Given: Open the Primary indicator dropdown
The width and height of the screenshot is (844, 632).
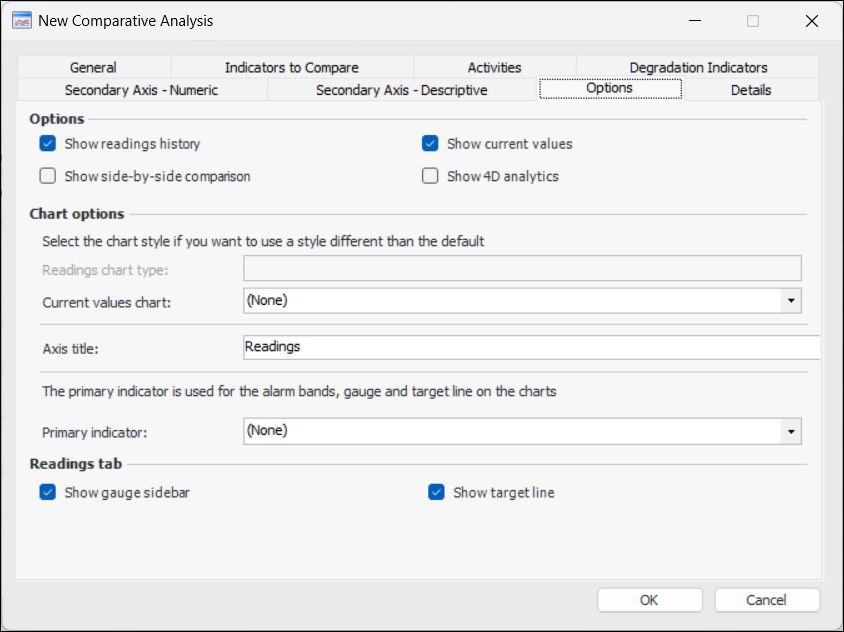Looking at the screenshot, I should coord(791,431).
